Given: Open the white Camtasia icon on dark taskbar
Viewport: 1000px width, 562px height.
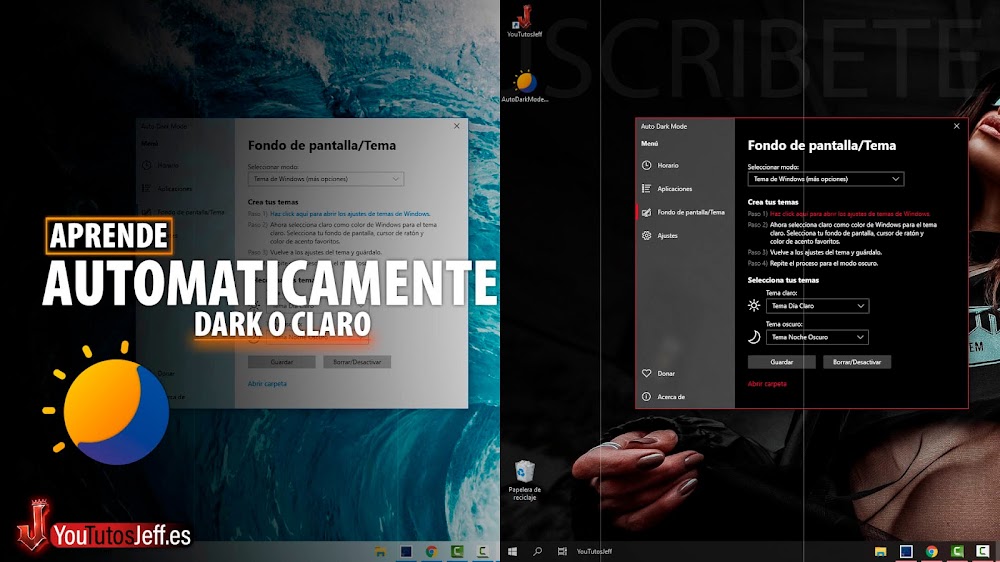Looking at the screenshot, I should 983,551.
